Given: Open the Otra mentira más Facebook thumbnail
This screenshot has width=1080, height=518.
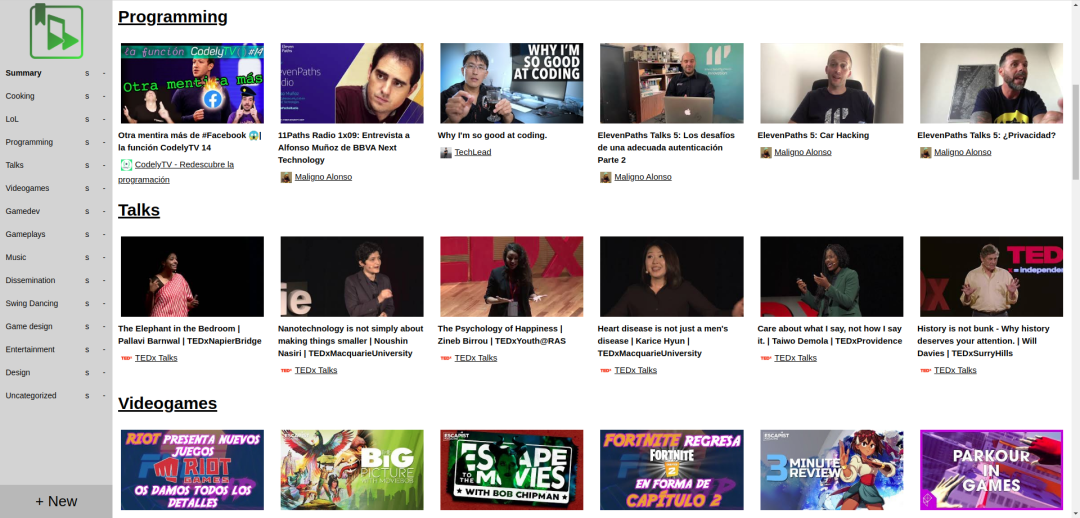Looking at the screenshot, I should (192, 83).
